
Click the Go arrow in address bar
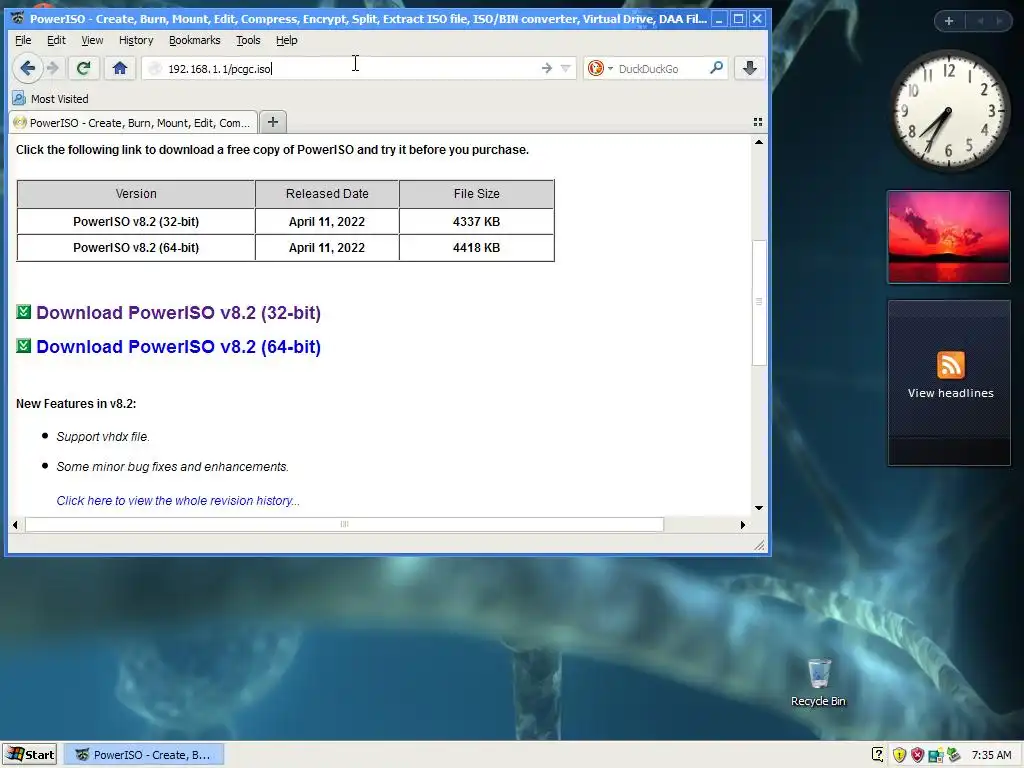tap(547, 68)
